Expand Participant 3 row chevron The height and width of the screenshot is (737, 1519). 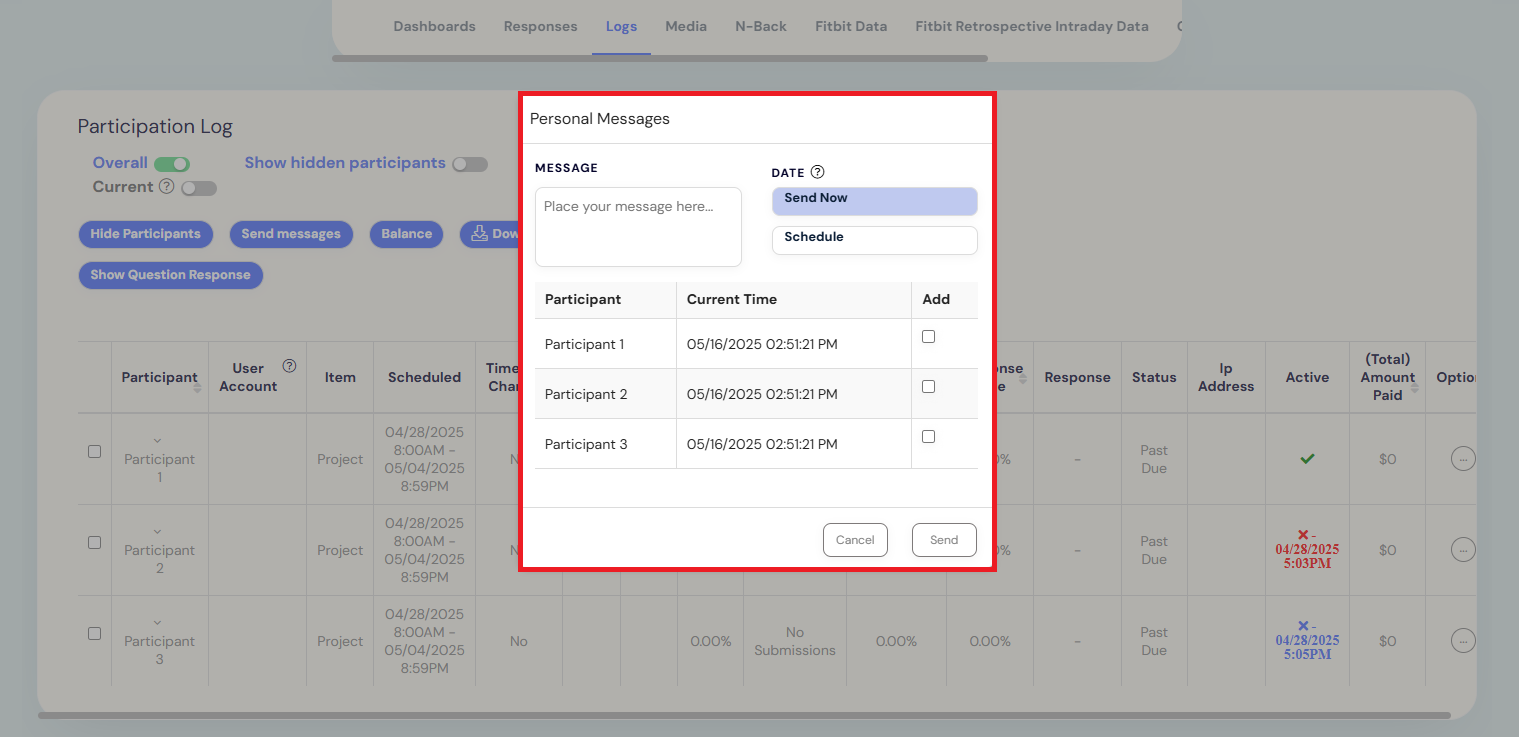pyautogui.click(x=158, y=623)
